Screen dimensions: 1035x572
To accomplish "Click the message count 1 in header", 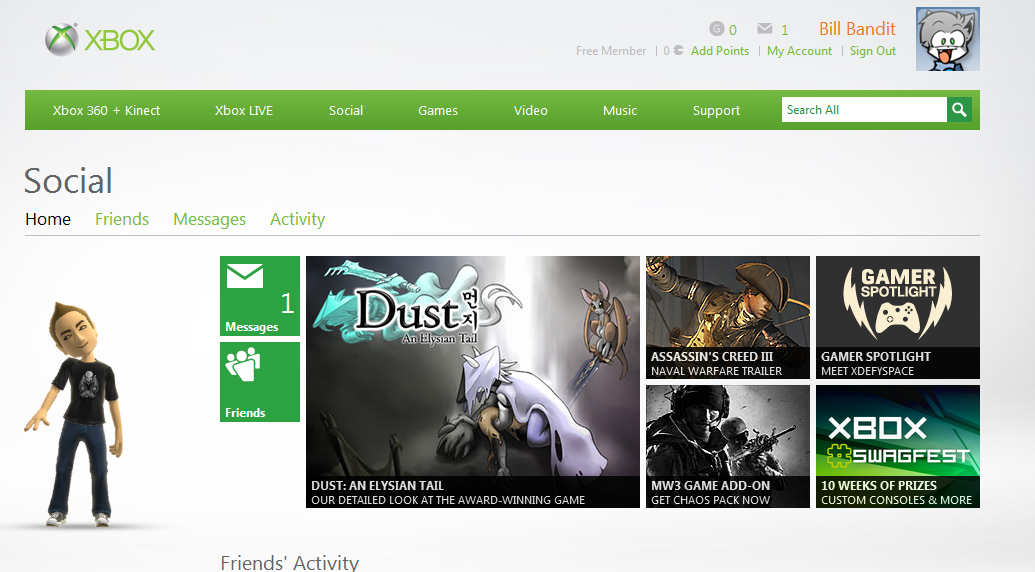I will click(784, 30).
